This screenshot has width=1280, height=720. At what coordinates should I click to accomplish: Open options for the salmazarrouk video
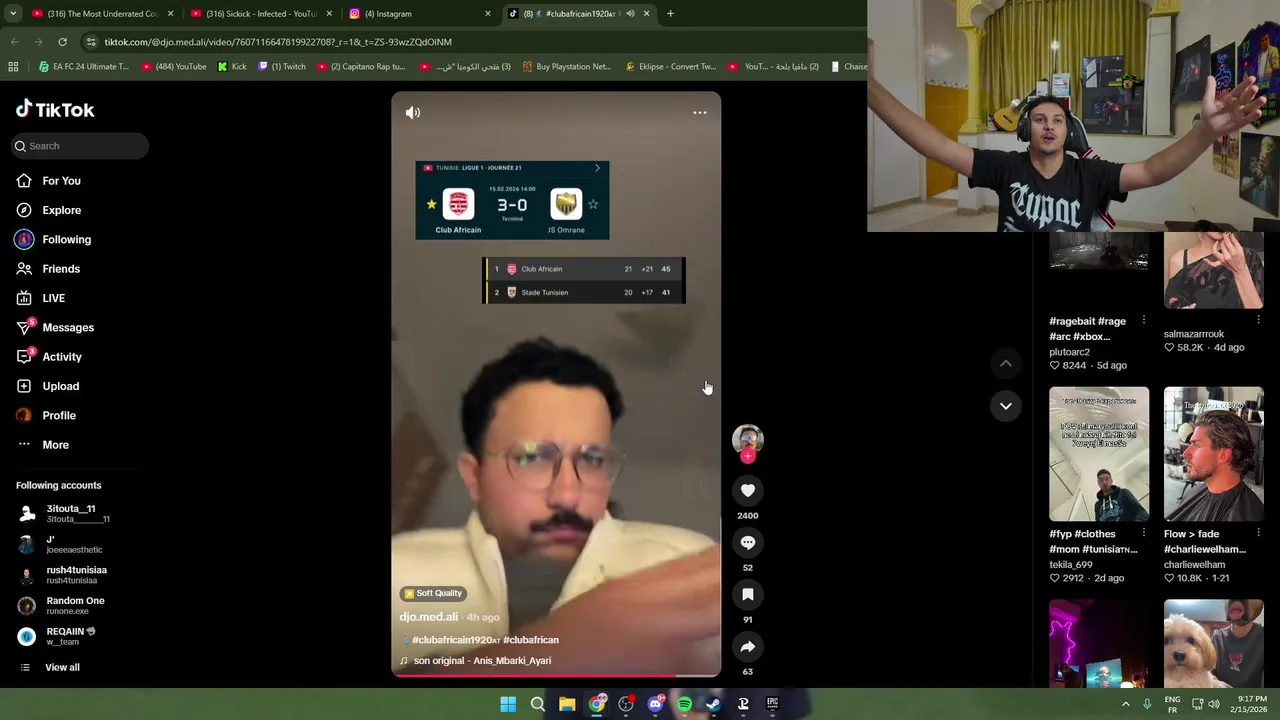(1258, 320)
